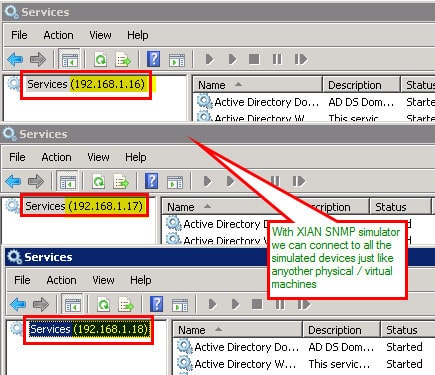Click Status column header in middle window
435x375 pixels.
[x=400, y=207]
